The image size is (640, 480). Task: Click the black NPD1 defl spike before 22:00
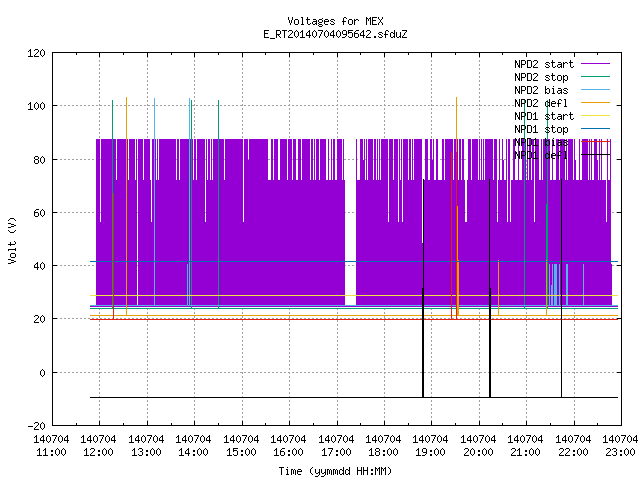(x=561, y=288)
